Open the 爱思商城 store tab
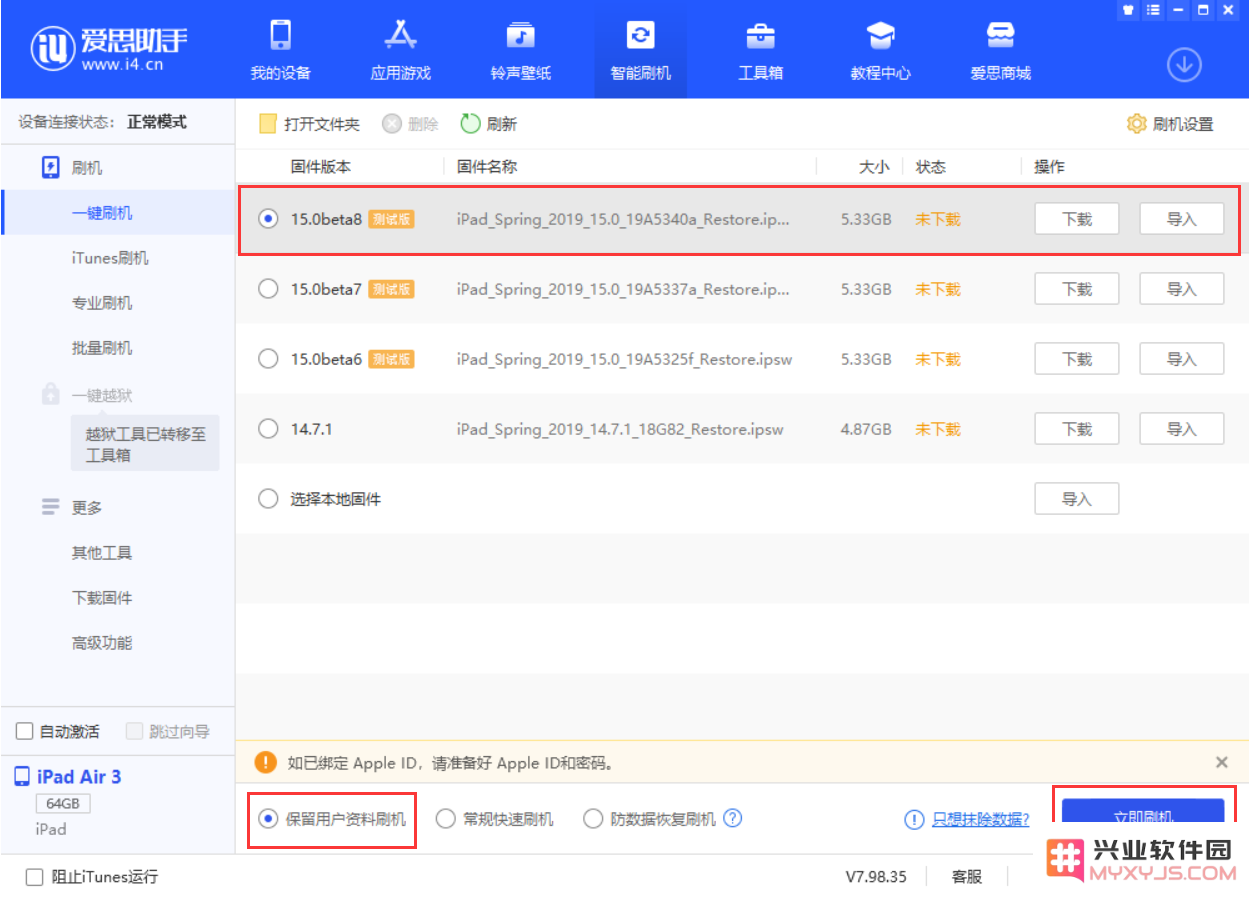Screen dimensions: 1249x897 (1000, 50)
